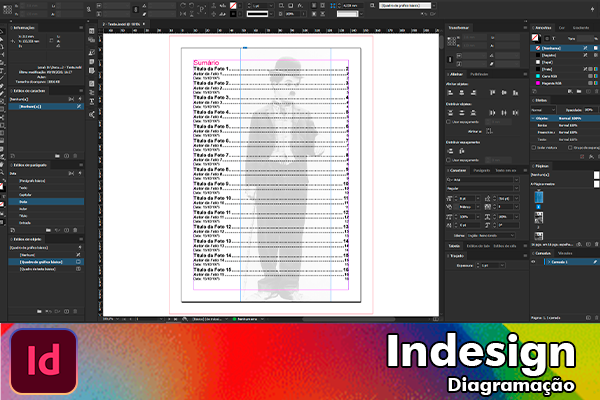Switch to the Pathfinder tab
600x400 pixels.
479,74
